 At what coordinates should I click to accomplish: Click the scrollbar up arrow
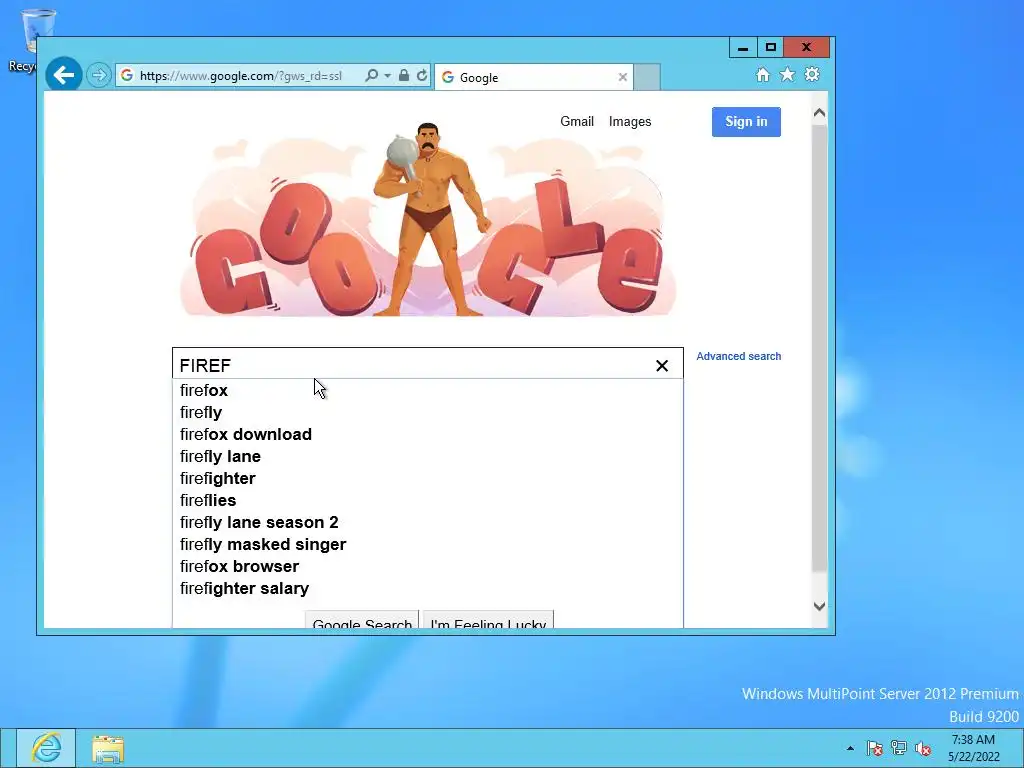point(820,113)
